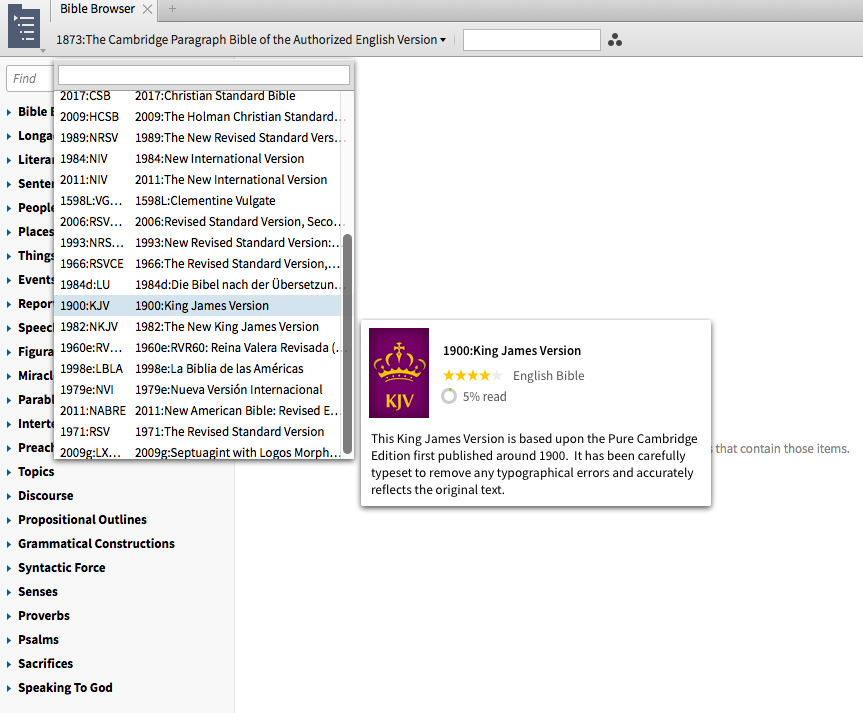
Task: Expand the Longacre Genre arrow
Action: pos(9,137)
